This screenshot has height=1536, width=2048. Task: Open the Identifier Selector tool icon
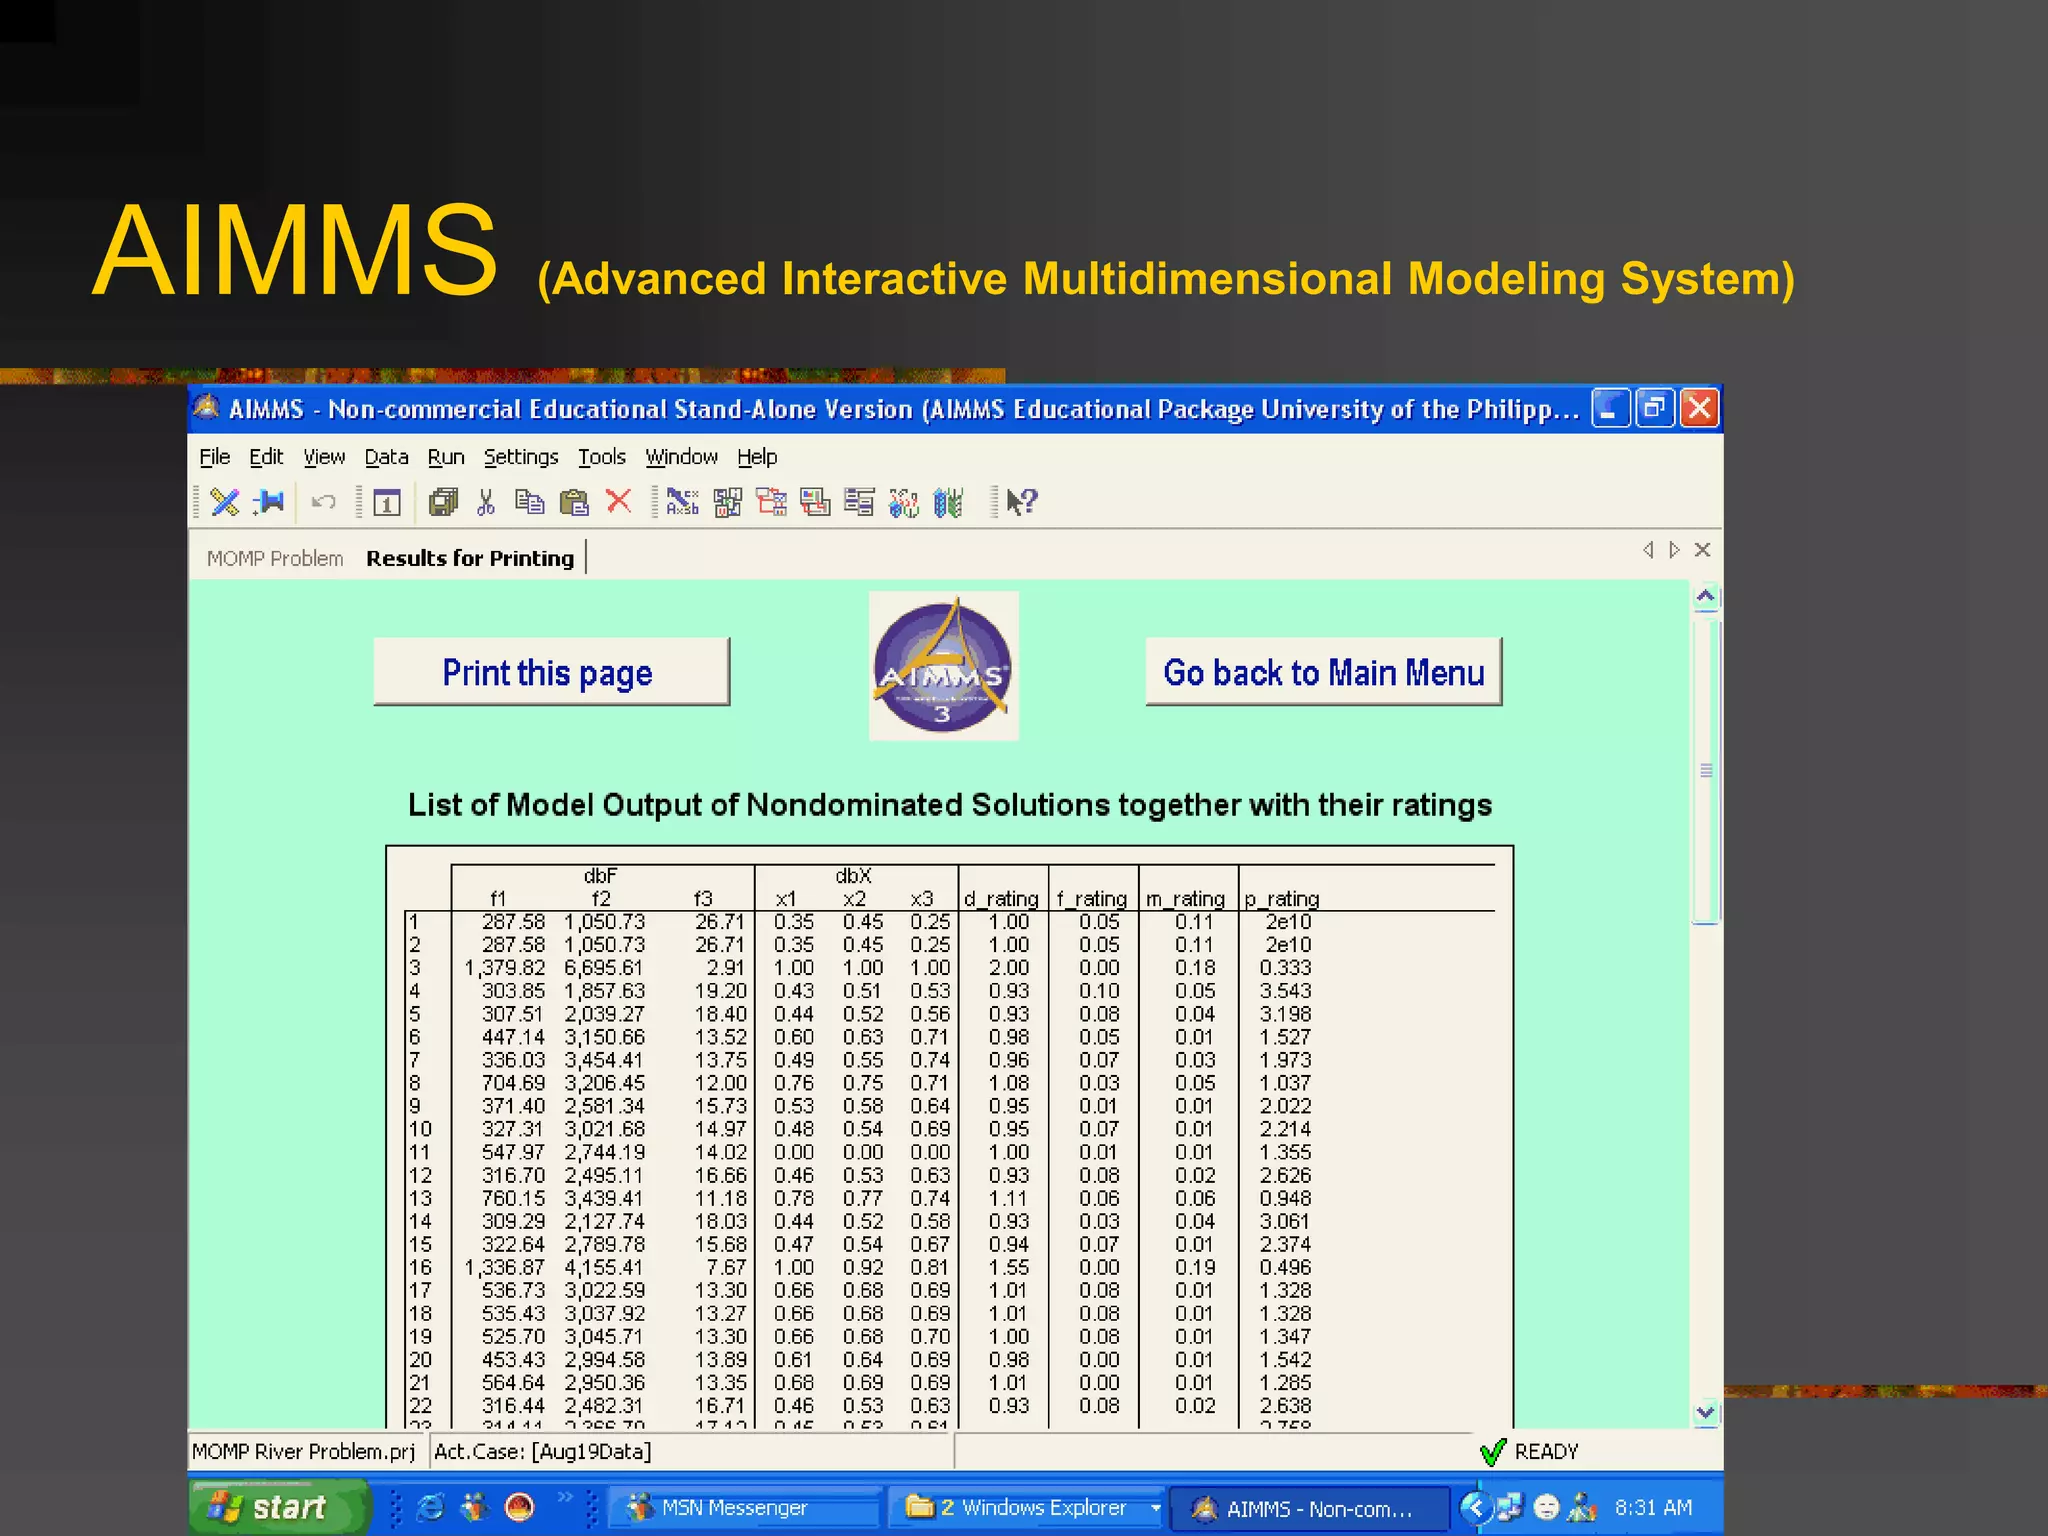click(x=728, y=502)
